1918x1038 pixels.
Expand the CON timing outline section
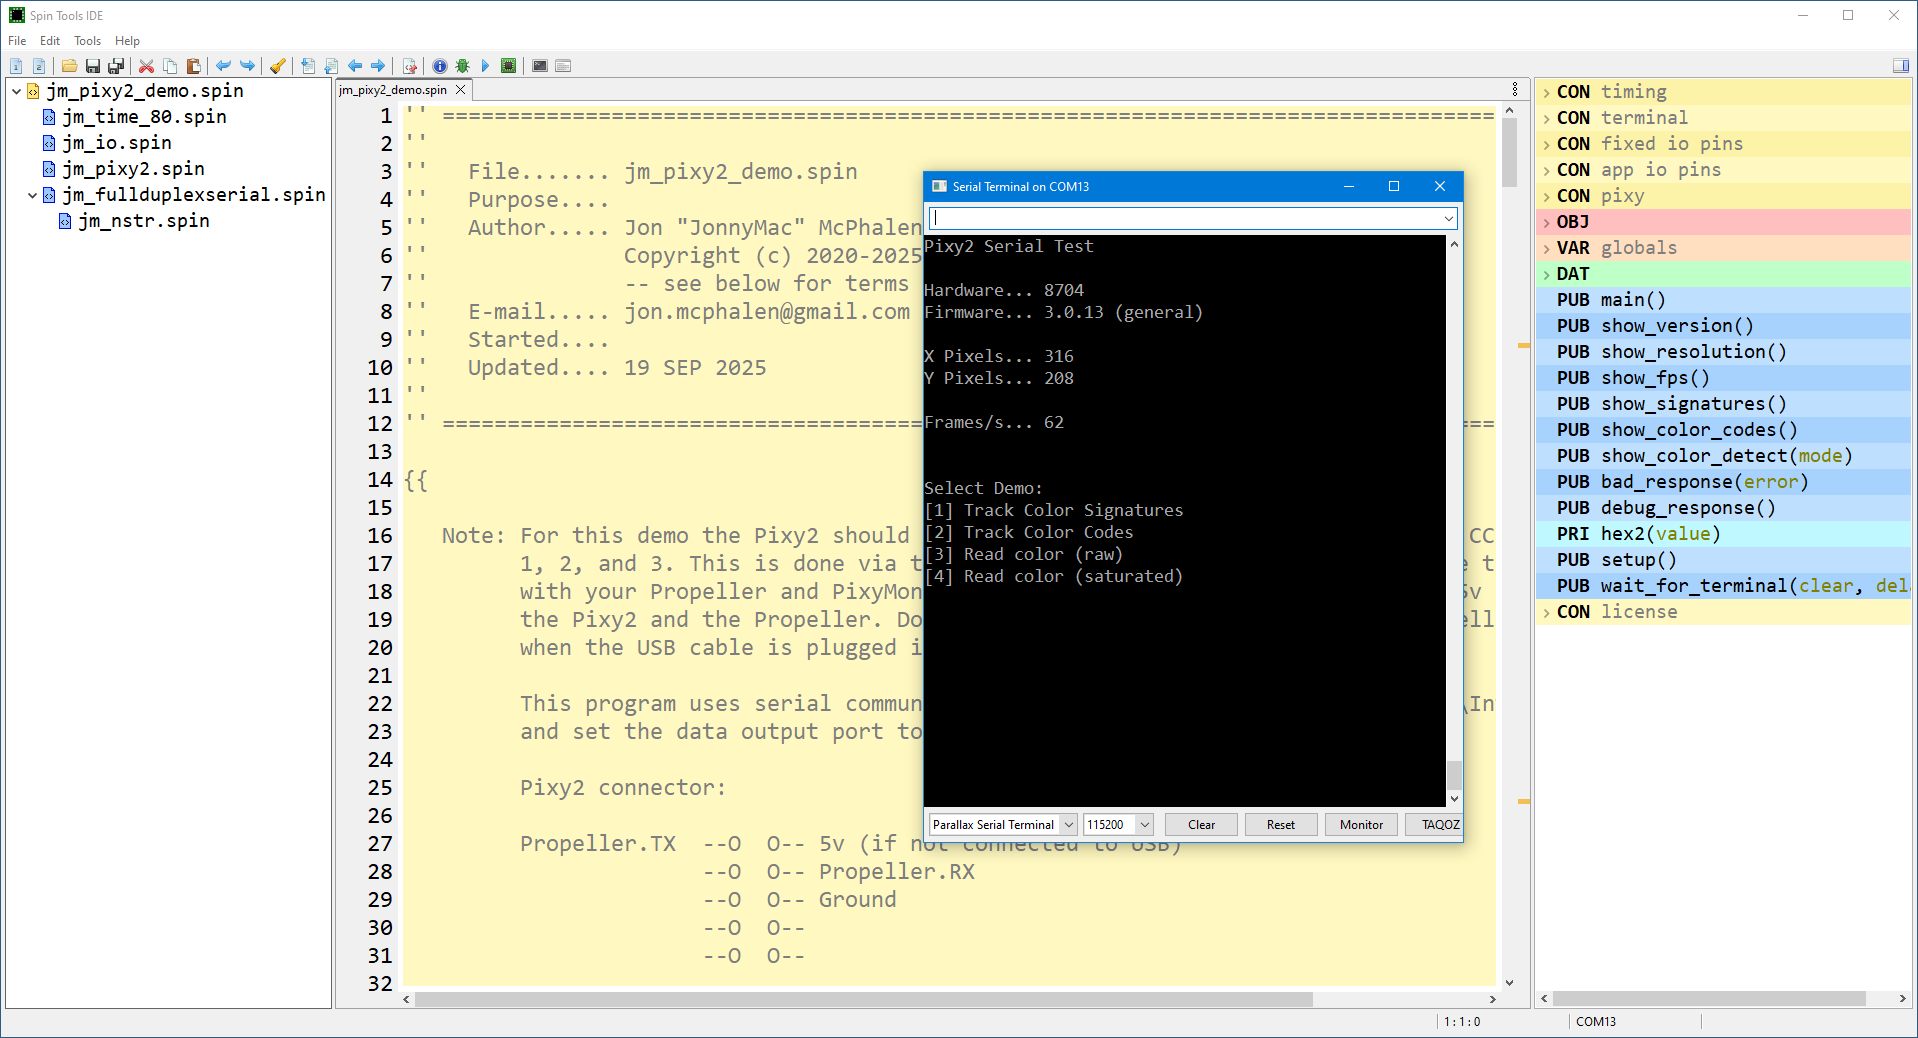[x=1546, y=92]
